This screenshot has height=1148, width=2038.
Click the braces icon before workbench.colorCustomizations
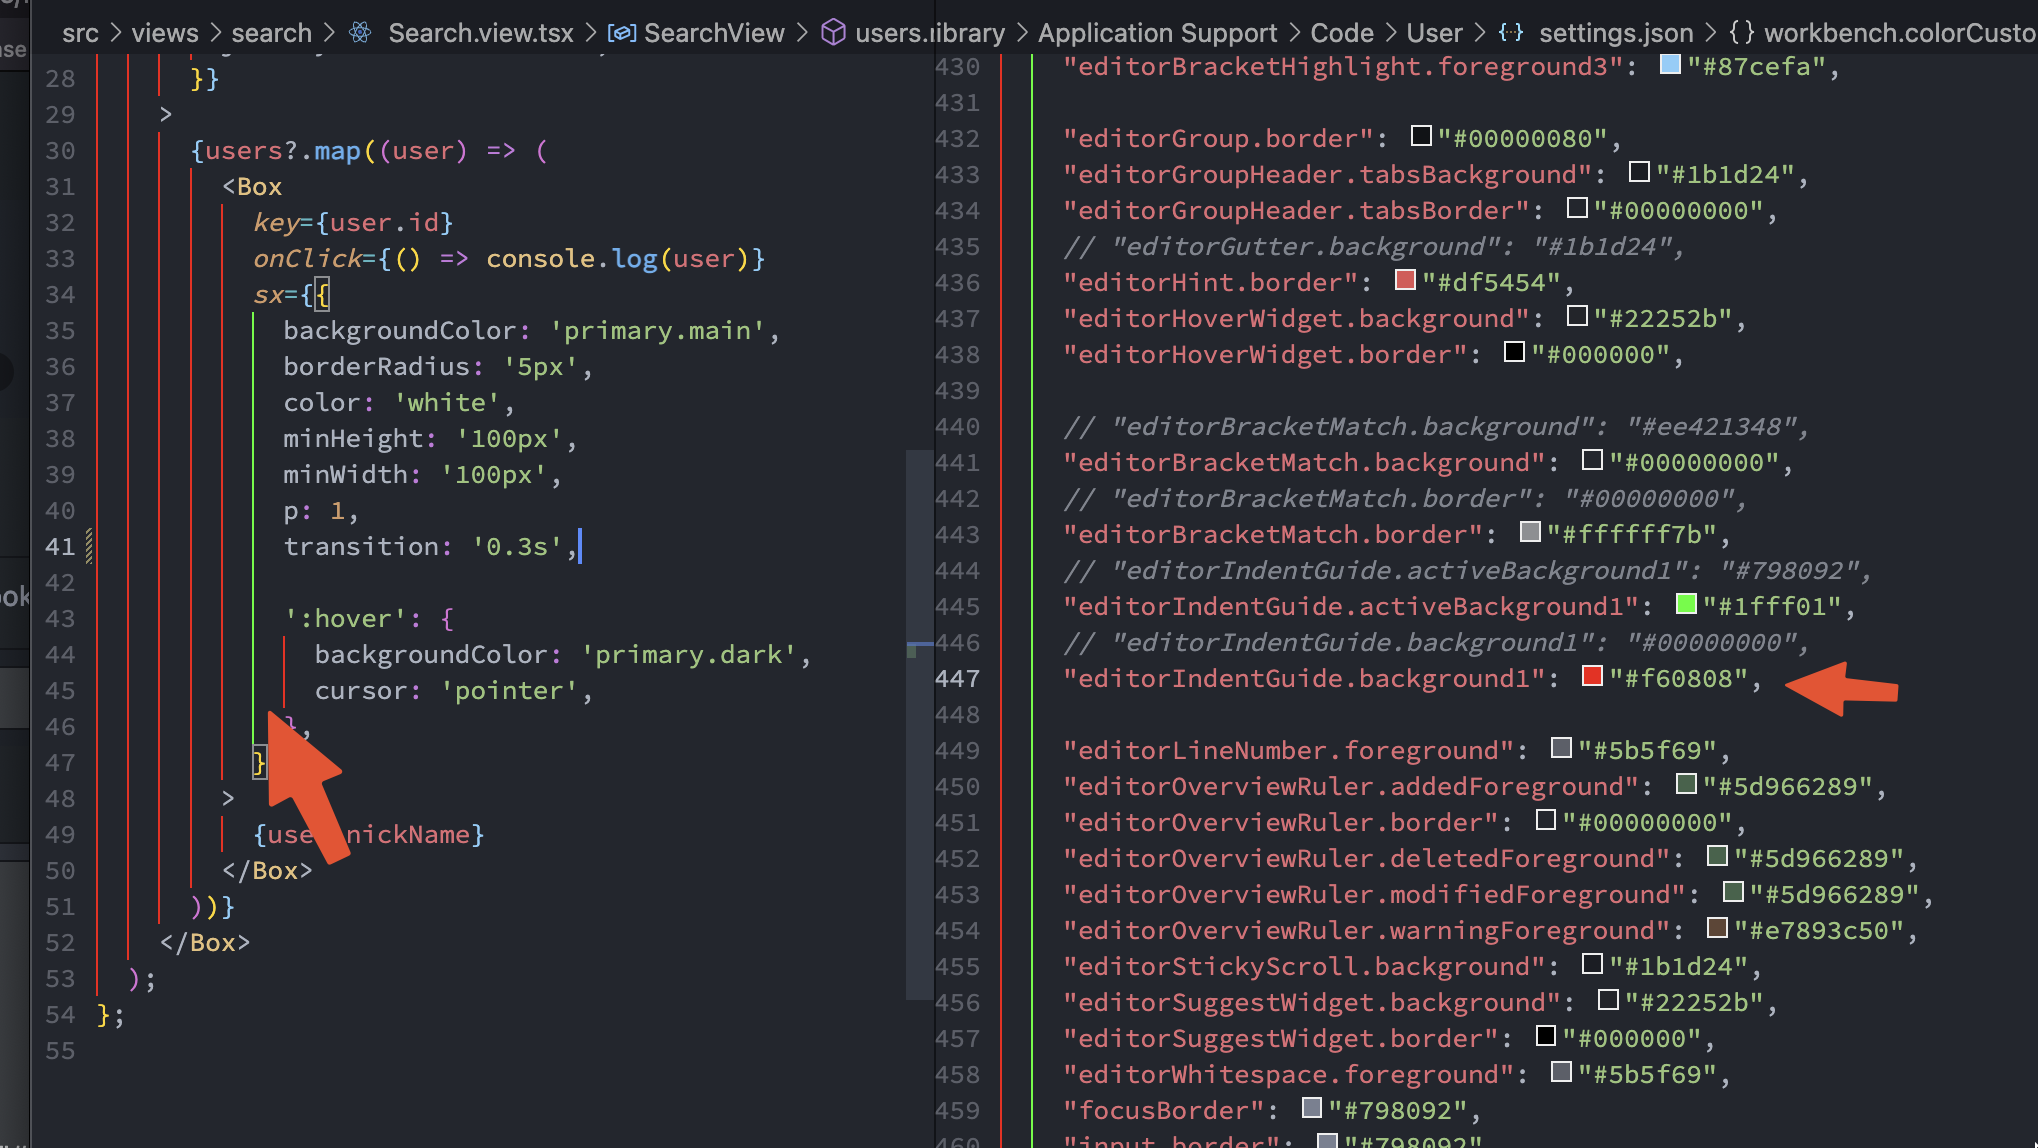point(1740,31)
